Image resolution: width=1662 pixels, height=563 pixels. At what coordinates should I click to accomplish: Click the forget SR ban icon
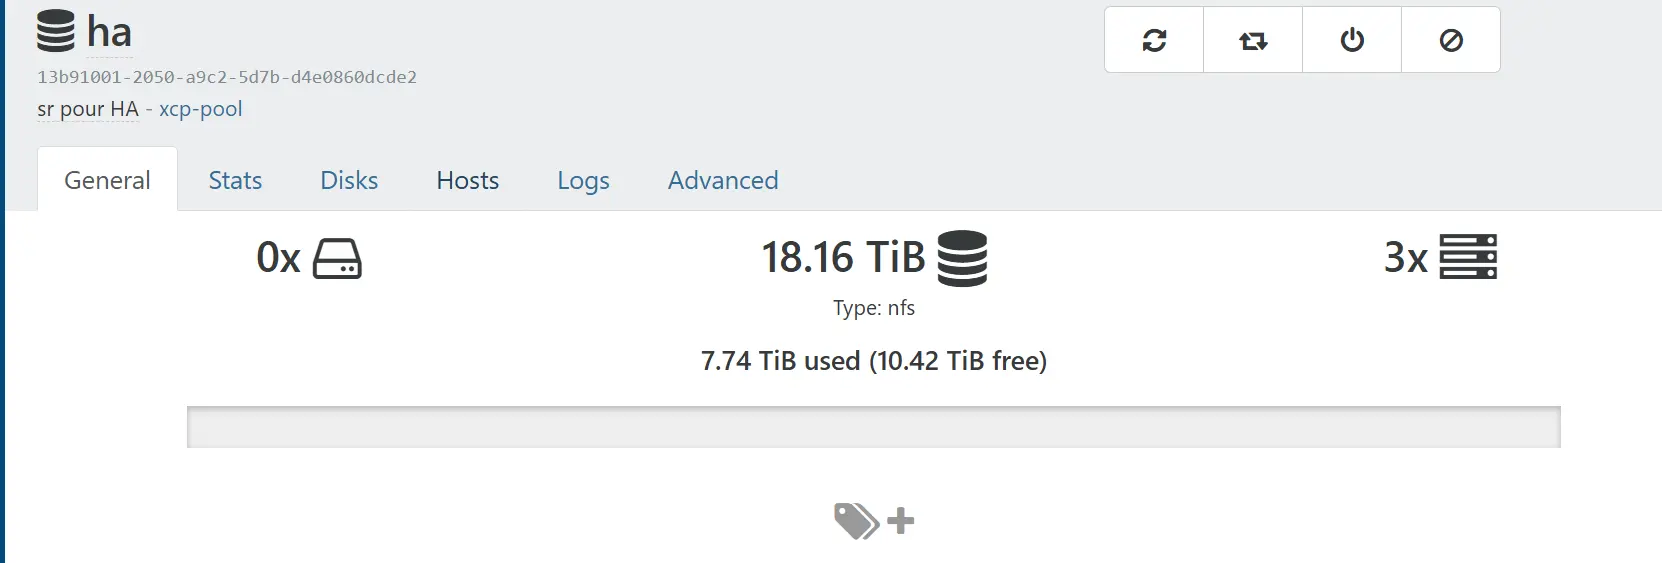point(1450,40)
